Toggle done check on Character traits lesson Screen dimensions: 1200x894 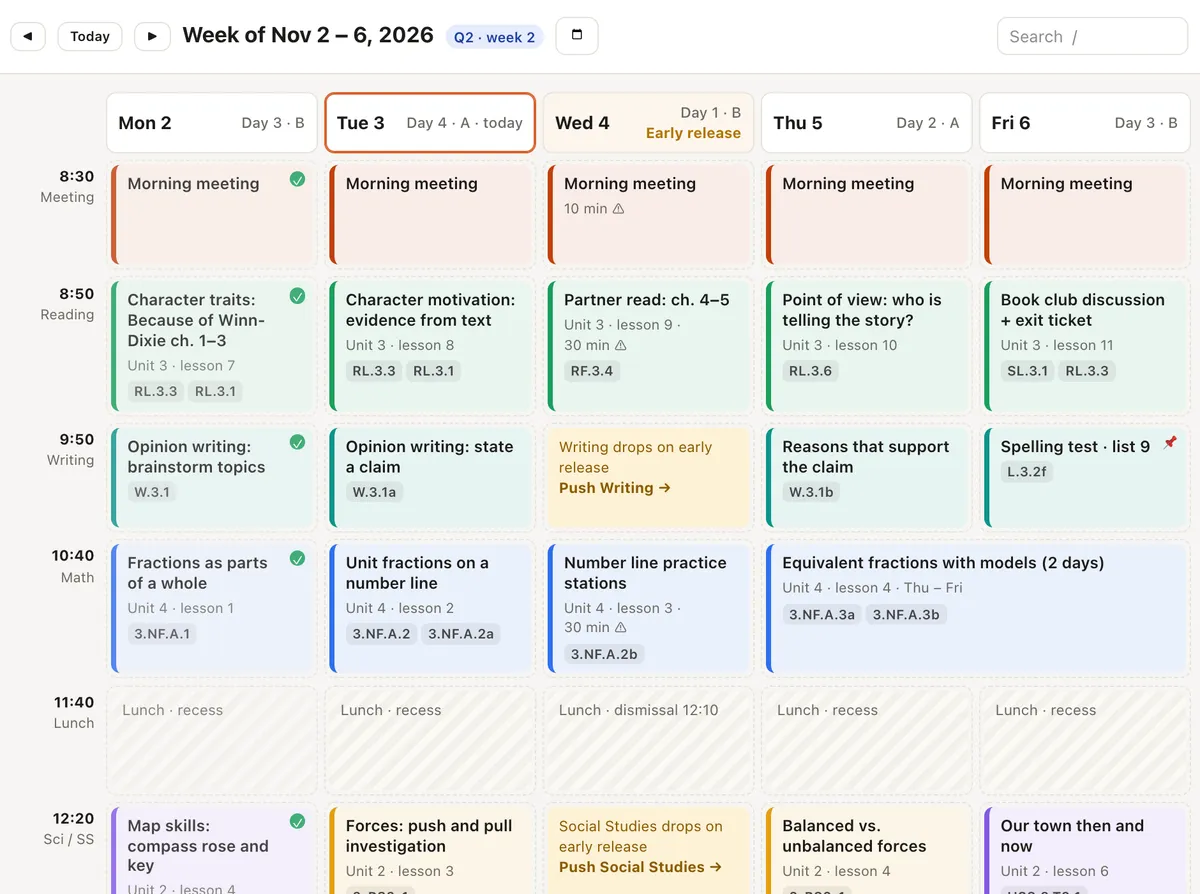pos(297,296)
